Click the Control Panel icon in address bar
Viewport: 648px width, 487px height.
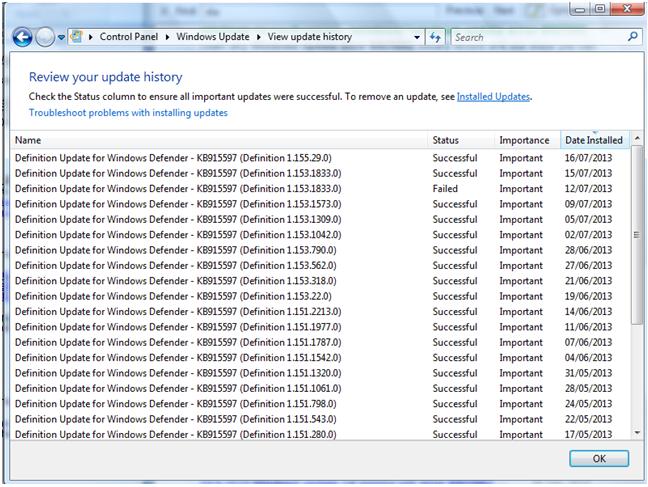tap(76, 37)
